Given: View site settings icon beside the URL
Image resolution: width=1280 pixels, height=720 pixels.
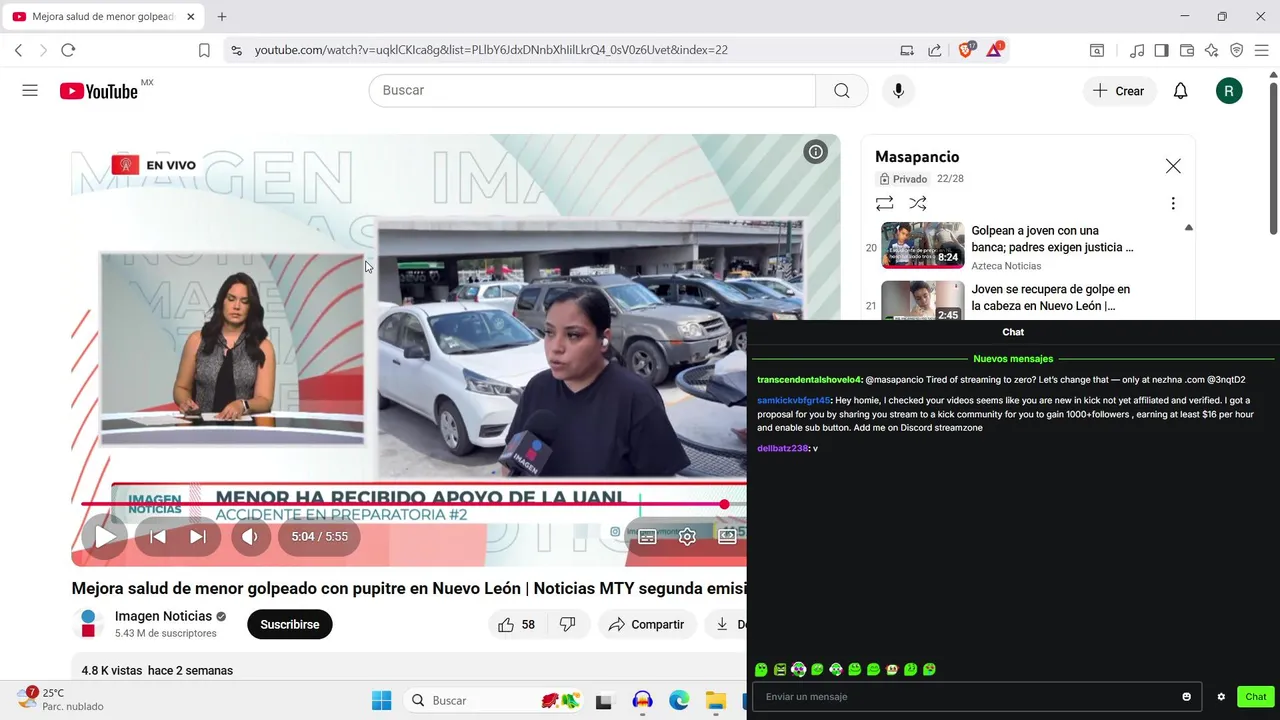Looking at the screenshot, I should pyautogui.click(x=235, y=50).
